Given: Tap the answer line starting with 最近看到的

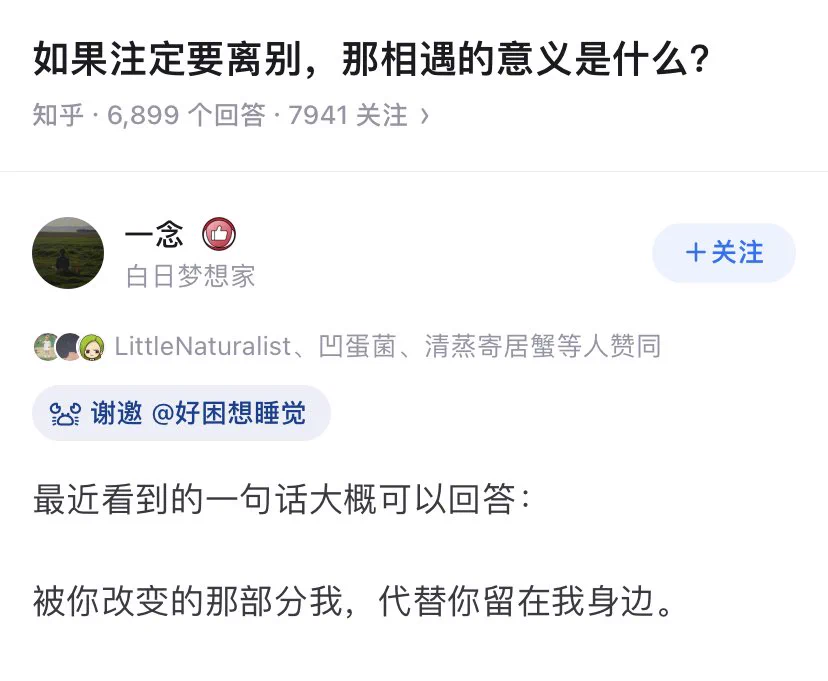Looking at the screenshot, I should click(x=283, y=500).
